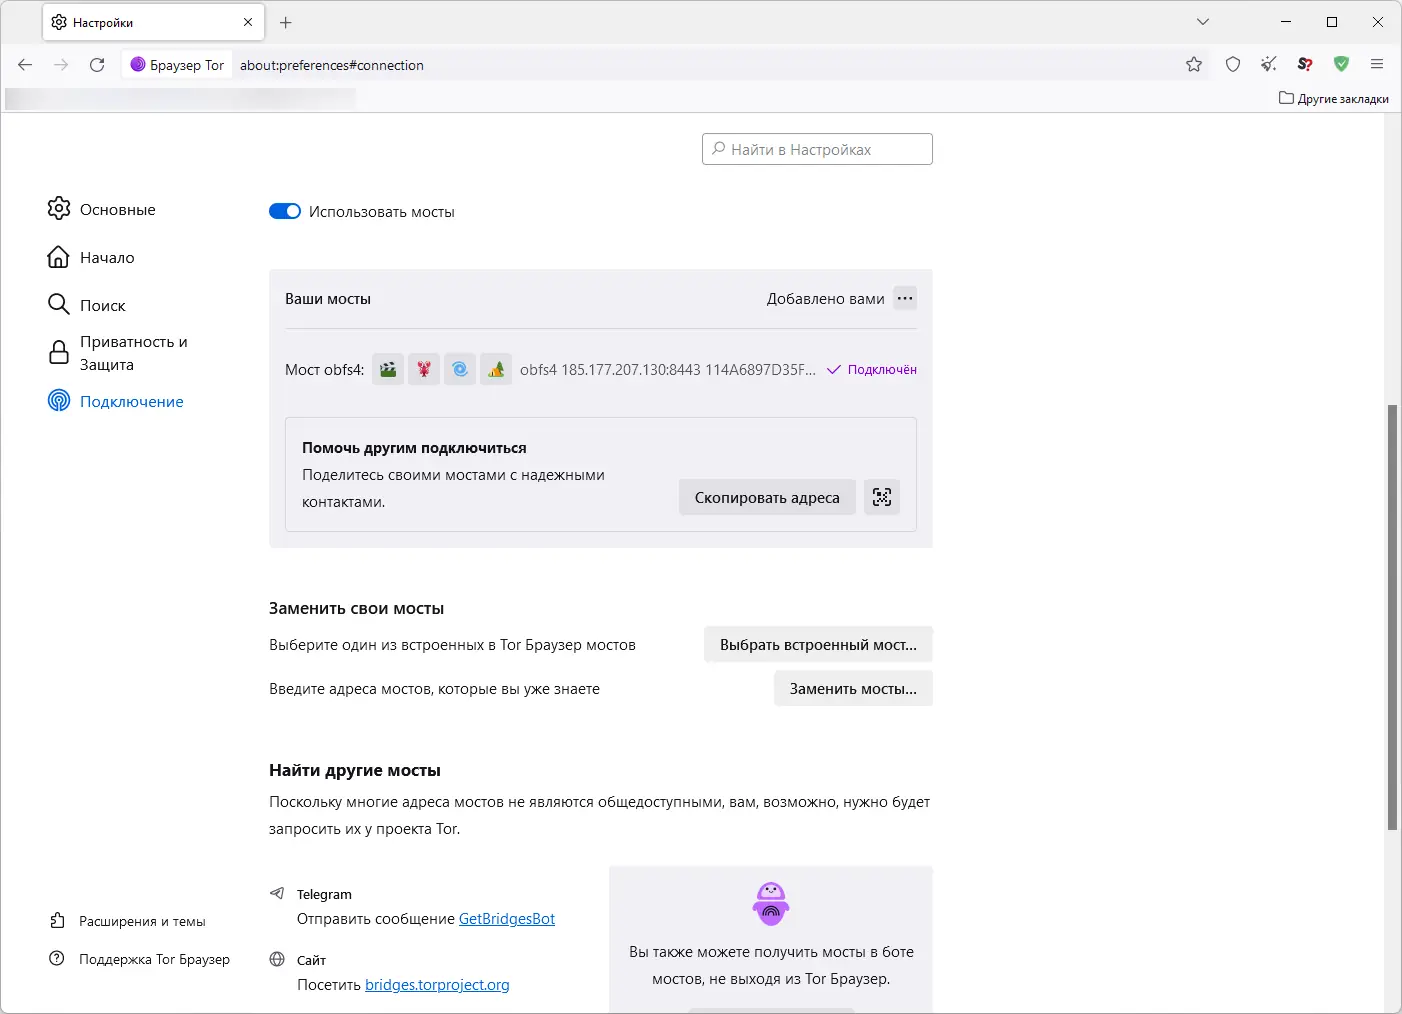The height and width of the screenshot is (1014, 1402).
Task: Open the hamburger application menu
Action: [1377, 65]
